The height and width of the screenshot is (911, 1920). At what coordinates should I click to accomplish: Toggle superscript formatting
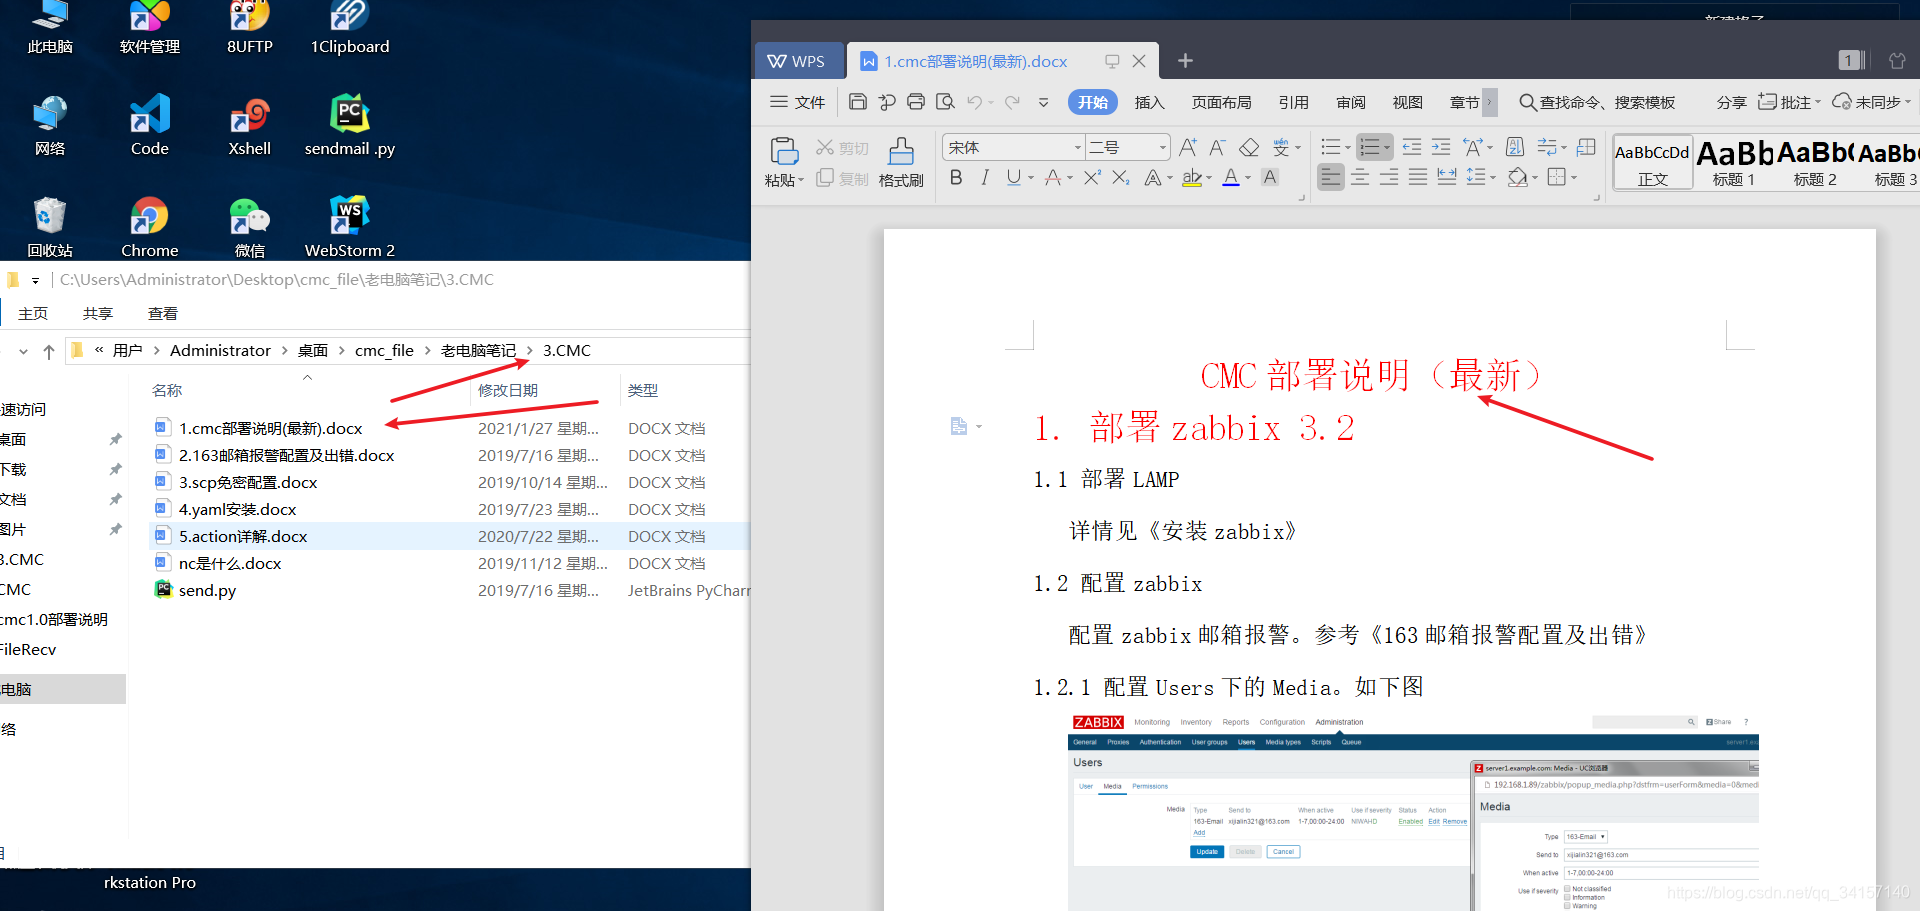click(1091, 177)
